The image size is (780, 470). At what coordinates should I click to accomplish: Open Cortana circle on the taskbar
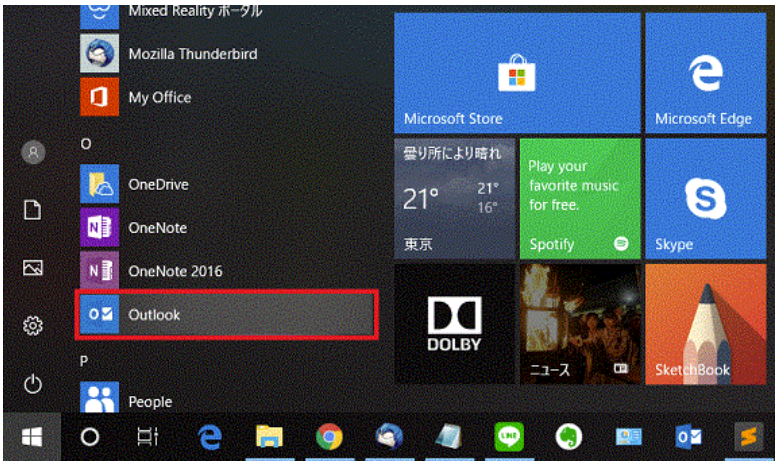point(90,437)
